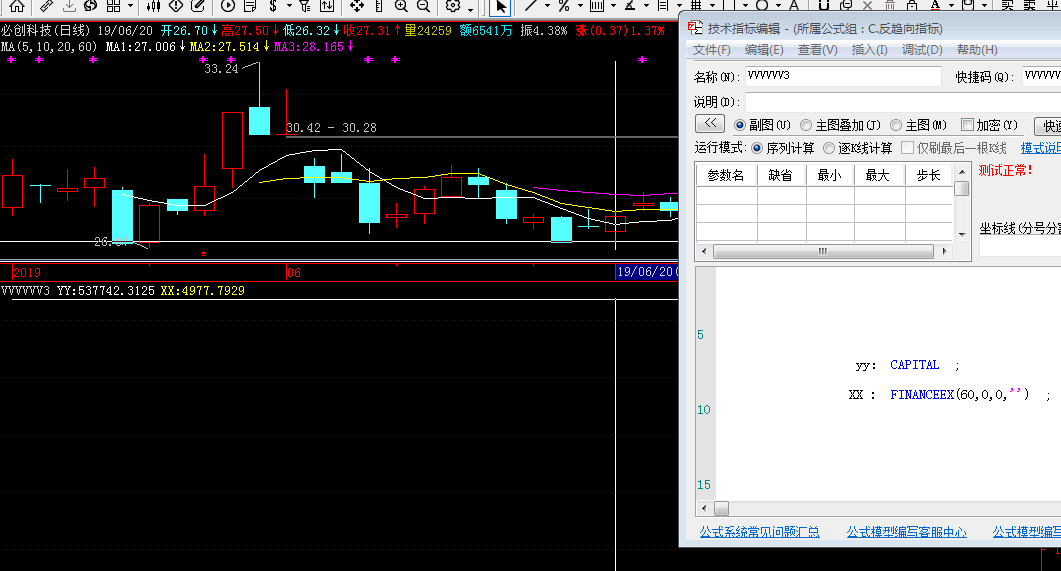The width and height of the screenshot is (1061, 571).
Task: Click the drawing ruler-pencil toolbar icon
Action: 47,6
